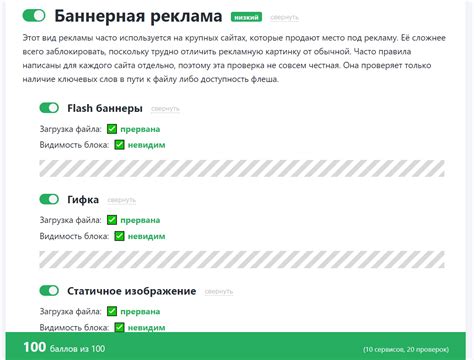This screenshot has height=360, width=474.
Task: Toggle the Баннерная реклама main switch
Action: [34, 16]
